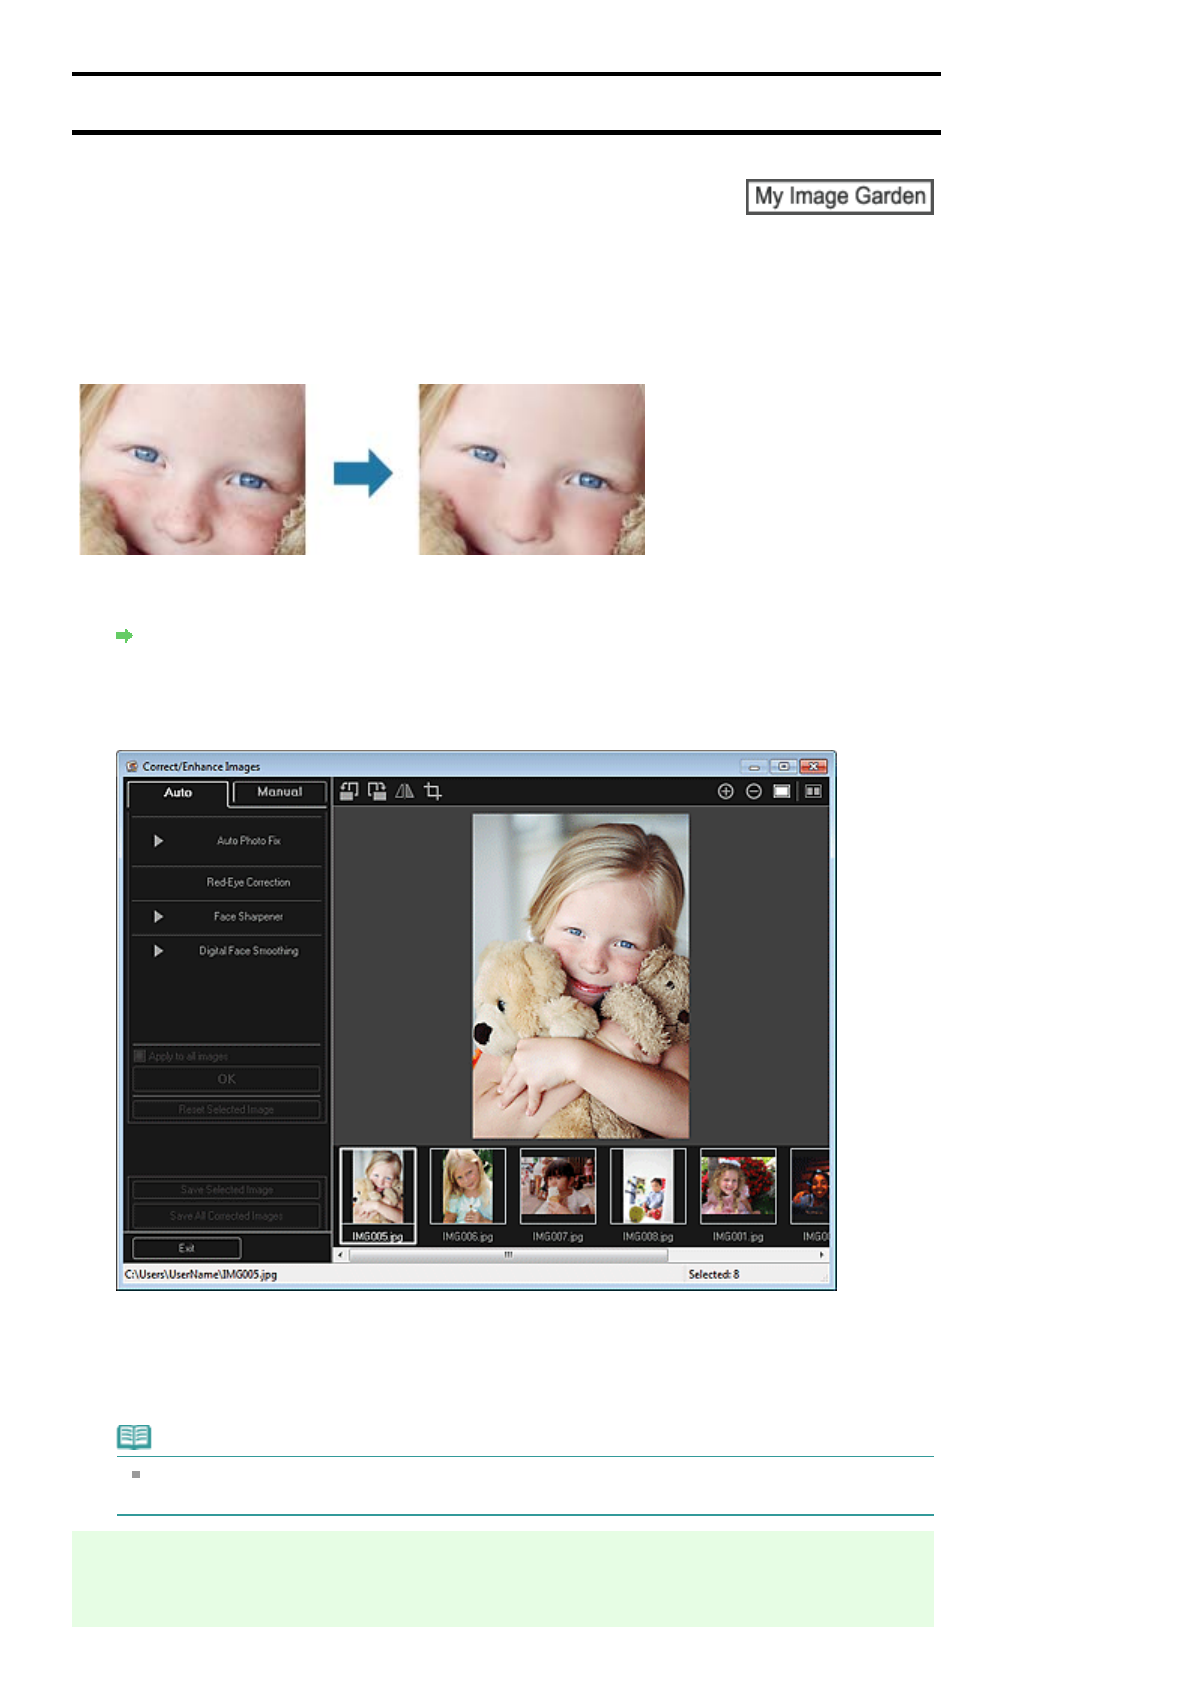This screenshot has width=1190, height=1684.
Task: Switch to the Manual tab
Action: (279, 792)
